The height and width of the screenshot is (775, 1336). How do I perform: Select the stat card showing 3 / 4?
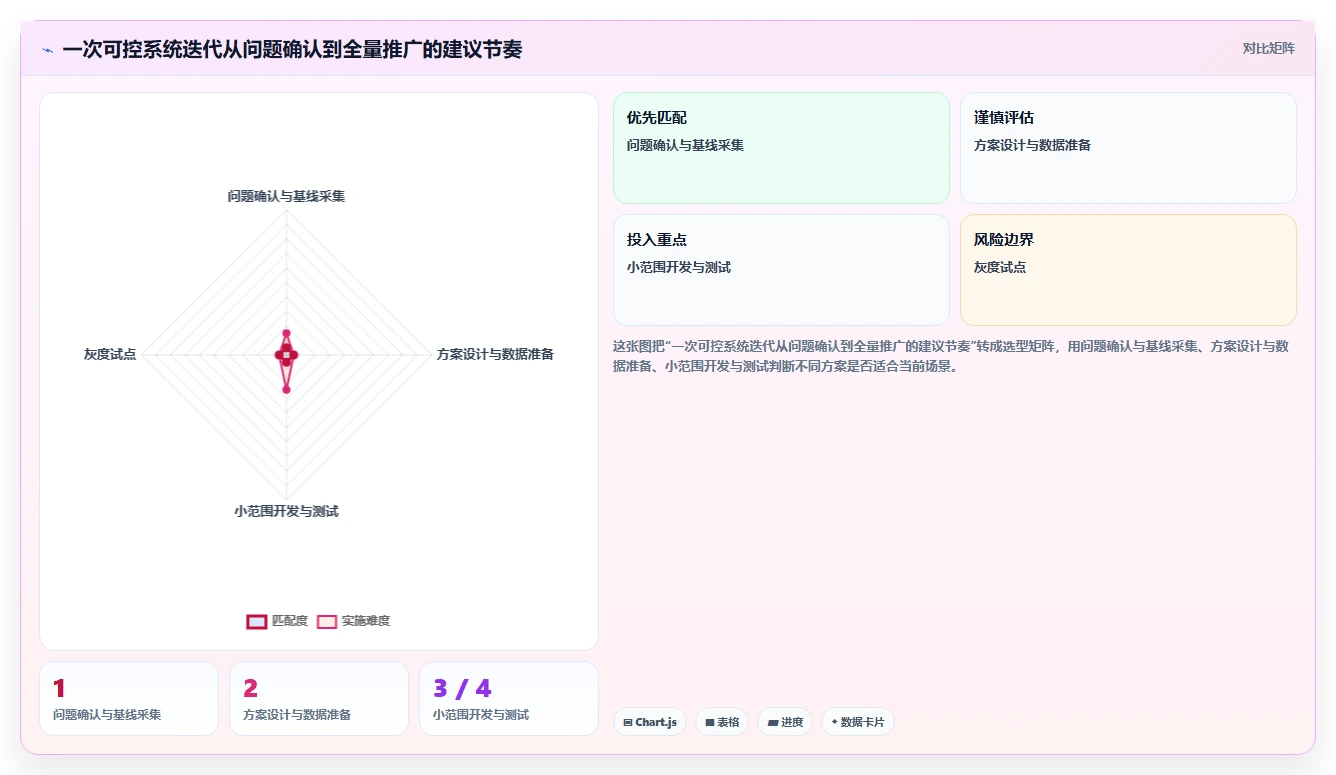click(x=509, y=698)
